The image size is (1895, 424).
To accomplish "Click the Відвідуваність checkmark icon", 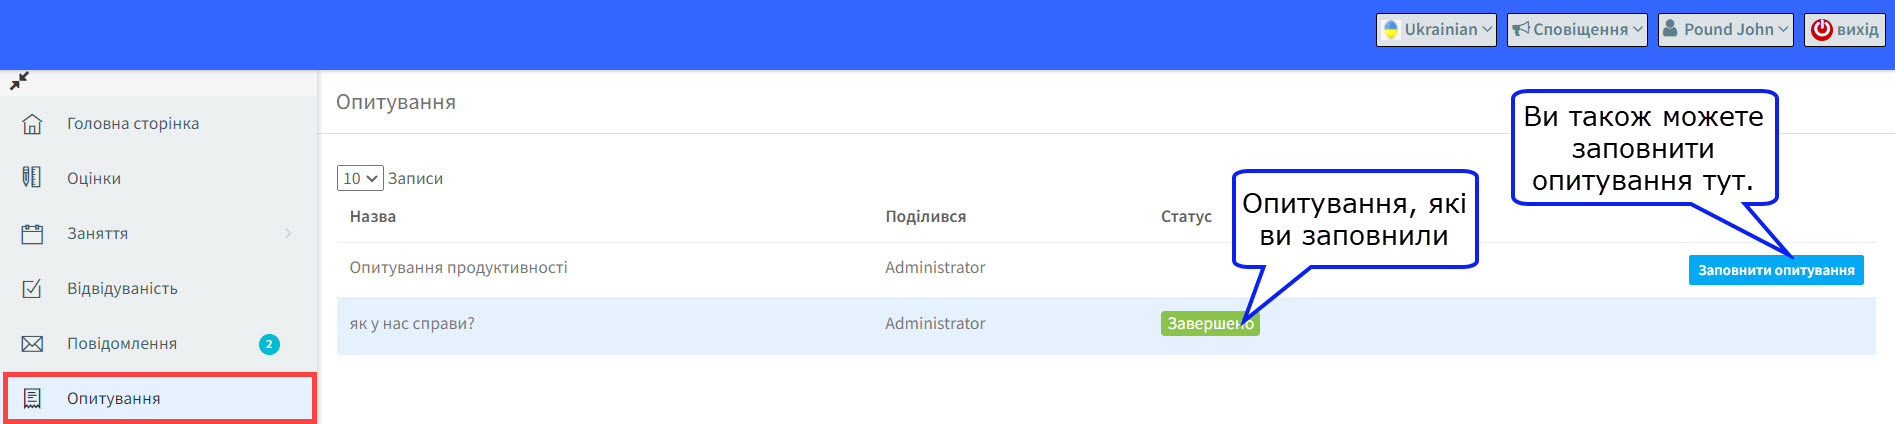I will coord(32,289).
